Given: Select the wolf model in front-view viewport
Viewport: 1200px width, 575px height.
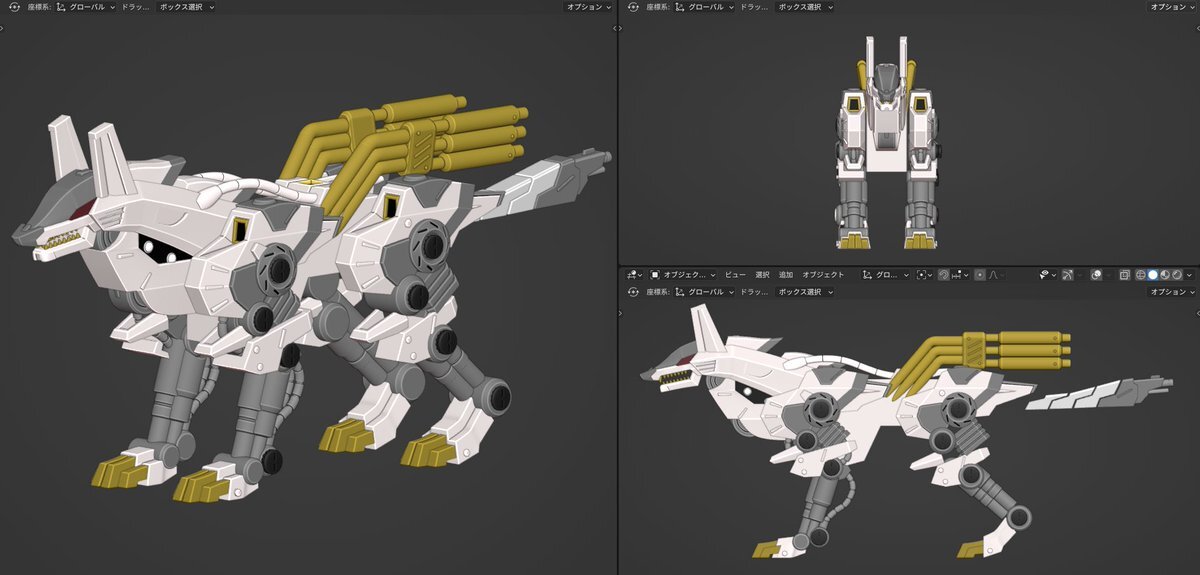Looking at the screenshot, I should (x=886, y=142).
